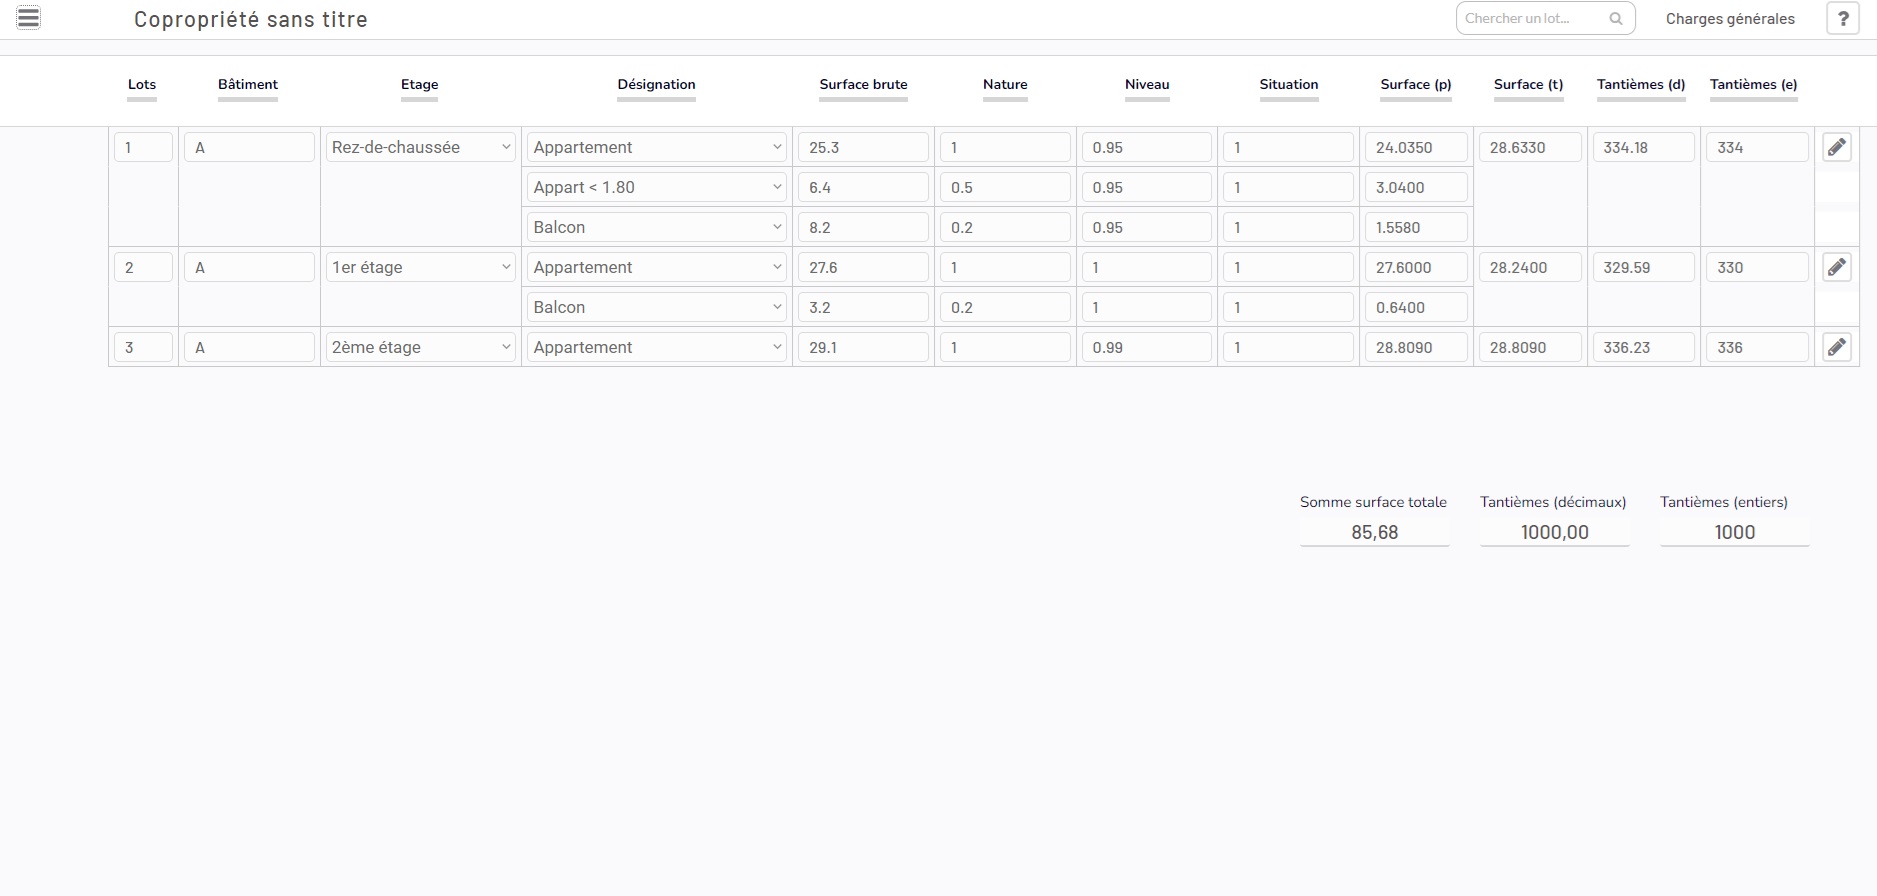Screen dimensions: 1877x896
Task: Open the help question mark button
Action: click(x=1842, y=19)
